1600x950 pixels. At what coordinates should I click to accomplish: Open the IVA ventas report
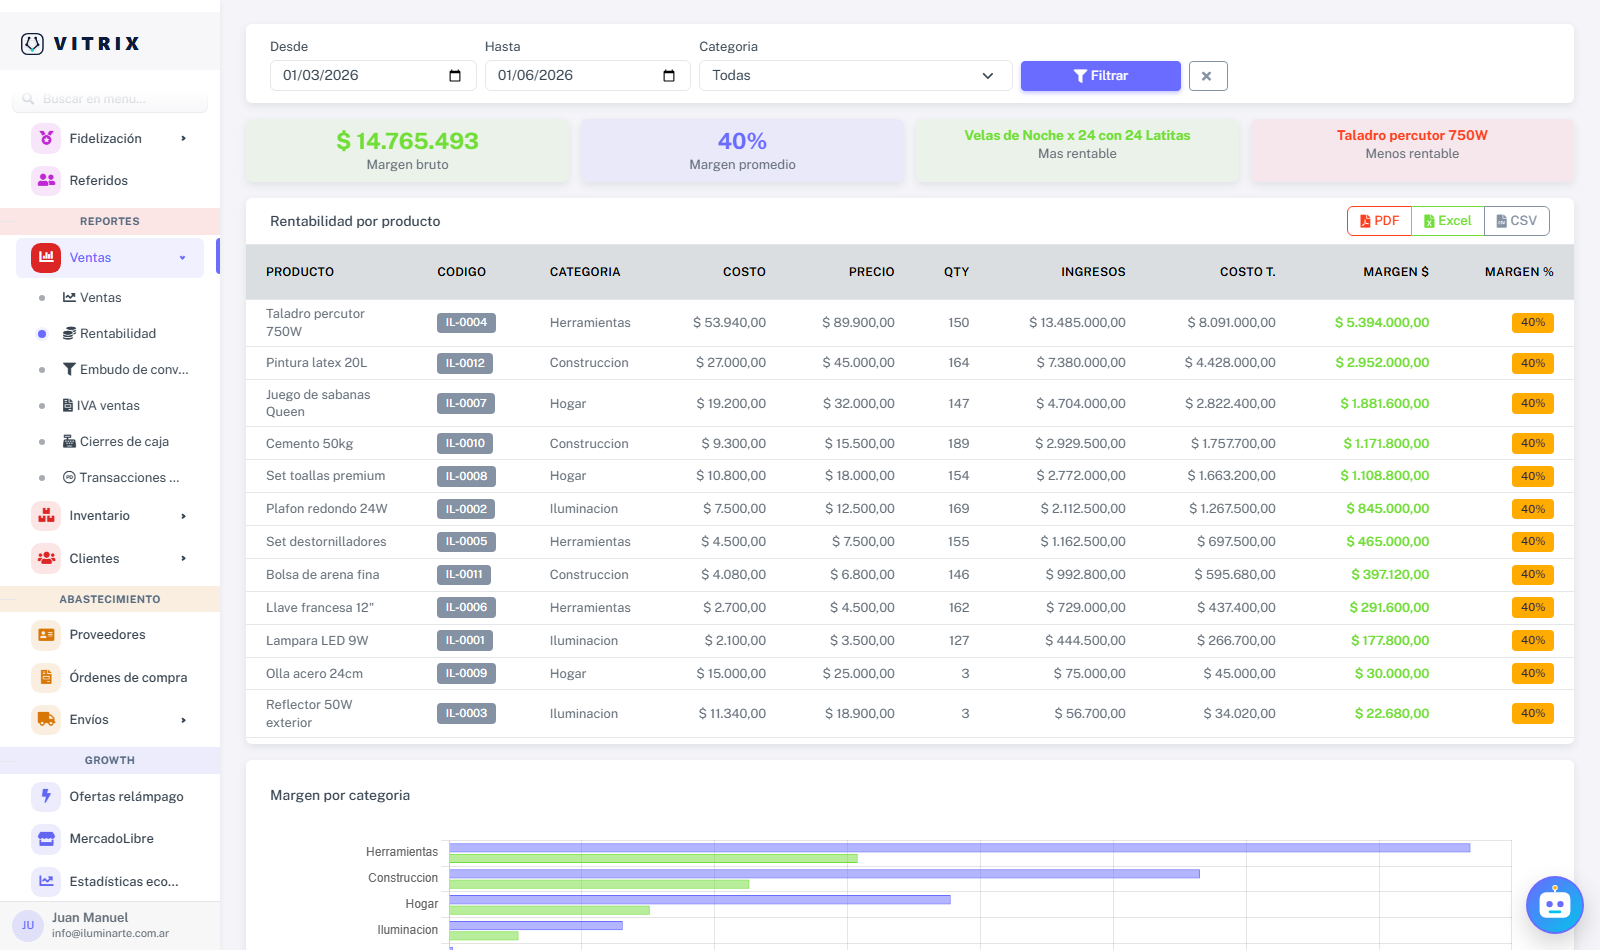(x=101, y=405)
